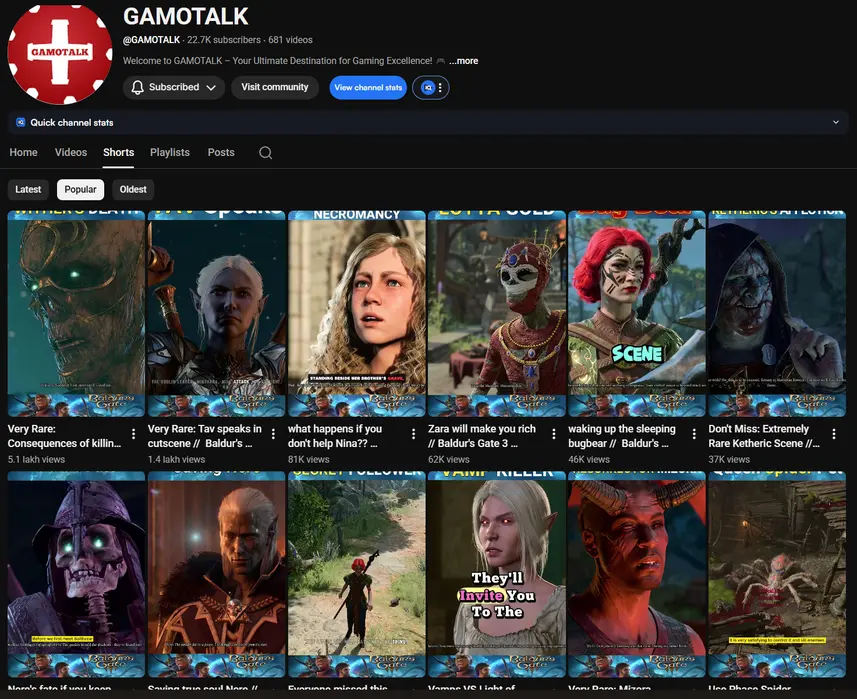
Task: Play the Withers skull short thumbnail
Action: [76, 314]
